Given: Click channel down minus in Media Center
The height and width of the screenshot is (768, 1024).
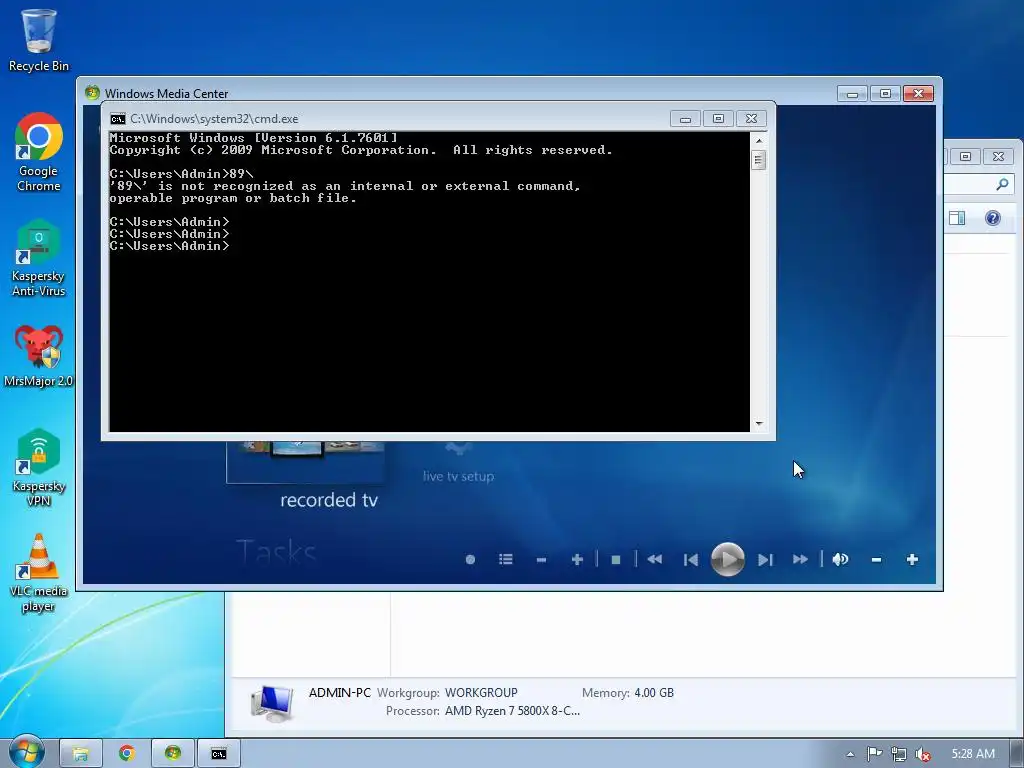Looking at the screenshot, I should (x=541, y=560).
